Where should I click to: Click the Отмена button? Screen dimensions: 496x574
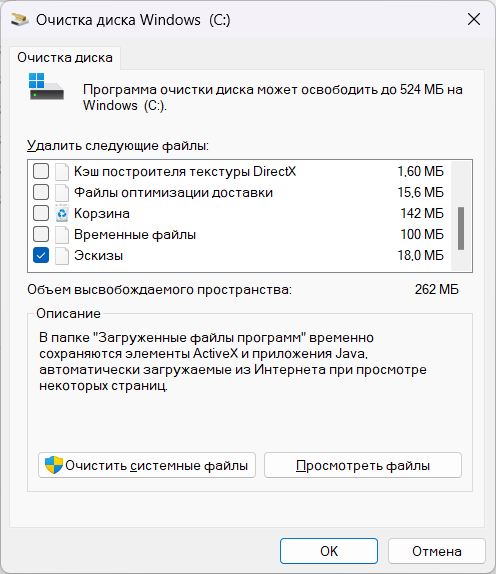click(x=437, y=551)
